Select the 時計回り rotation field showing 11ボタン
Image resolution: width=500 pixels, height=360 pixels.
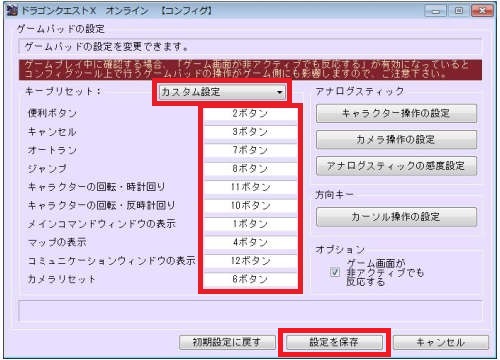pyautogui.click(x=250, y=187)
